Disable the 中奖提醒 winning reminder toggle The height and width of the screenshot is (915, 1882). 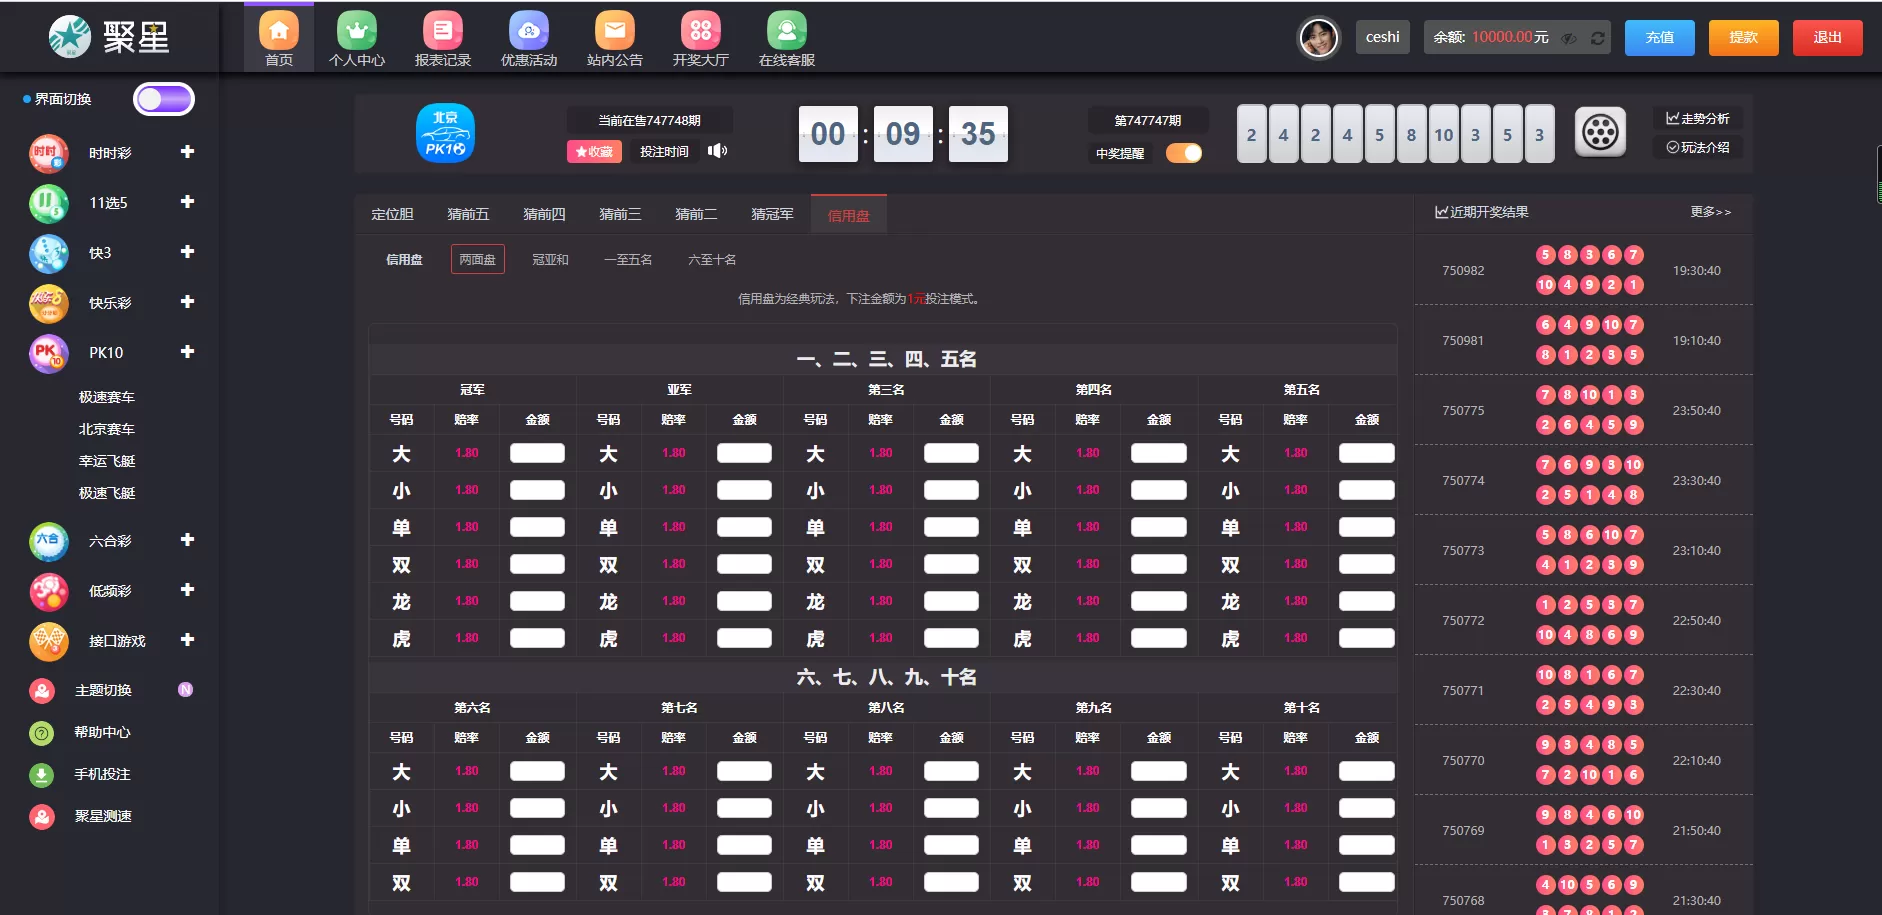[x=1185, y=153]
